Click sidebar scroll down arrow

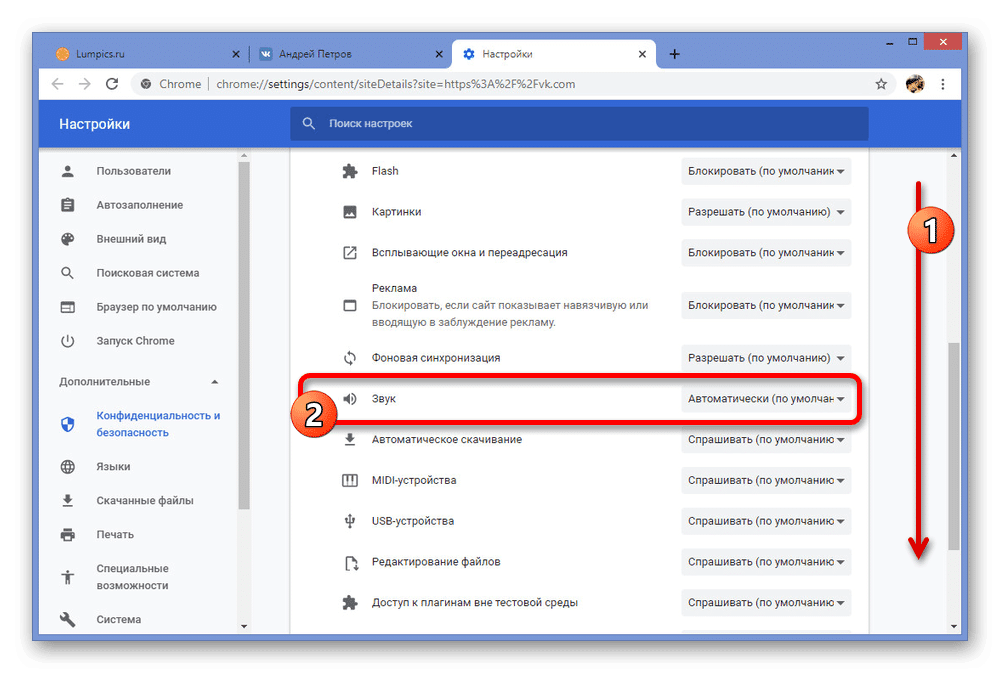click(244, 626)
